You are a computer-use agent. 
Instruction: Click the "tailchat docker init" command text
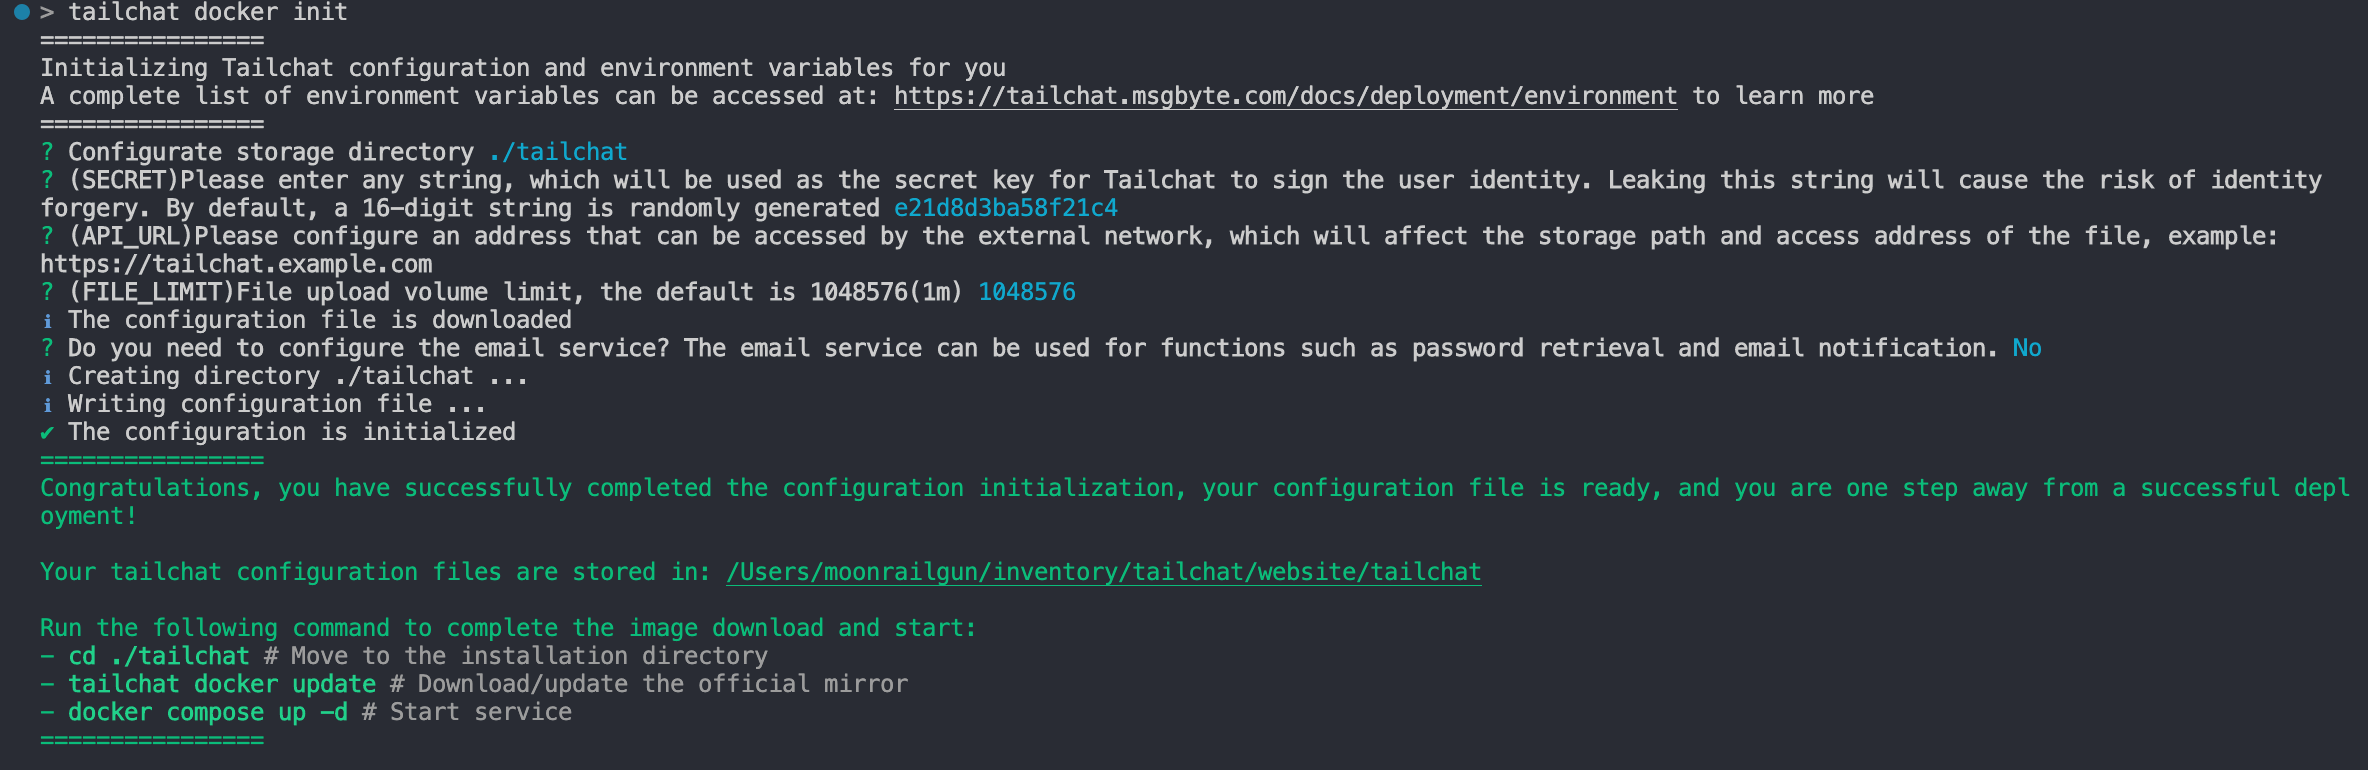coord(208,13)
